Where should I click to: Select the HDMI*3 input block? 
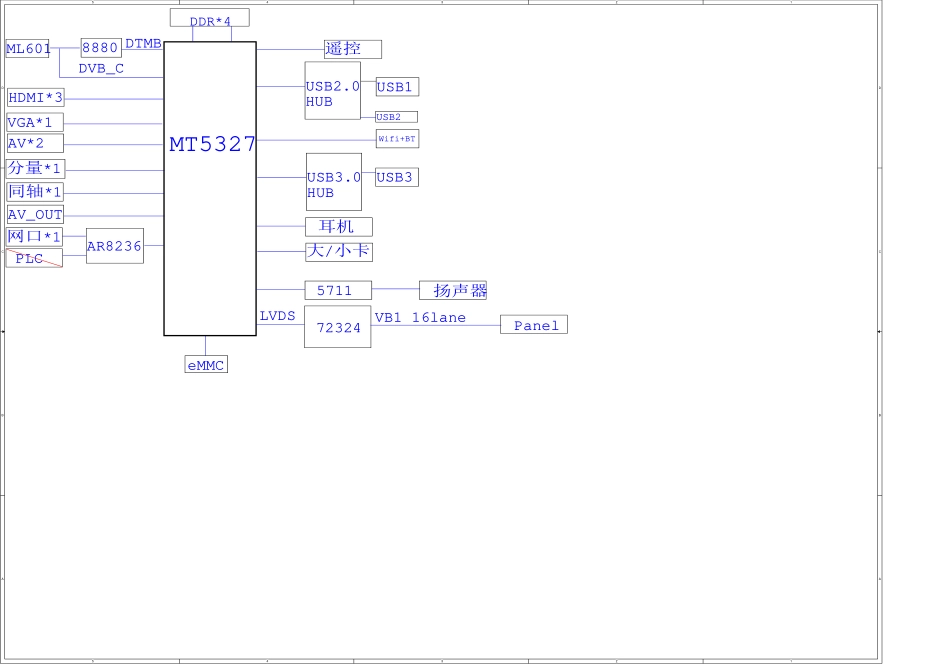click(x=35, y=98)
